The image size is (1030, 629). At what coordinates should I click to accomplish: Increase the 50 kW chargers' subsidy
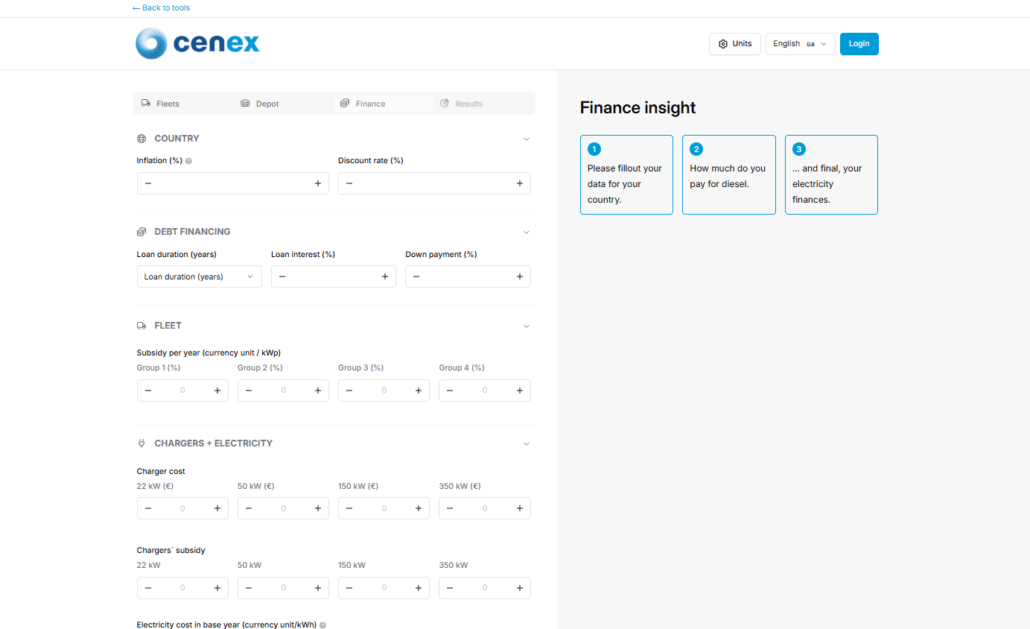point(318,588)
